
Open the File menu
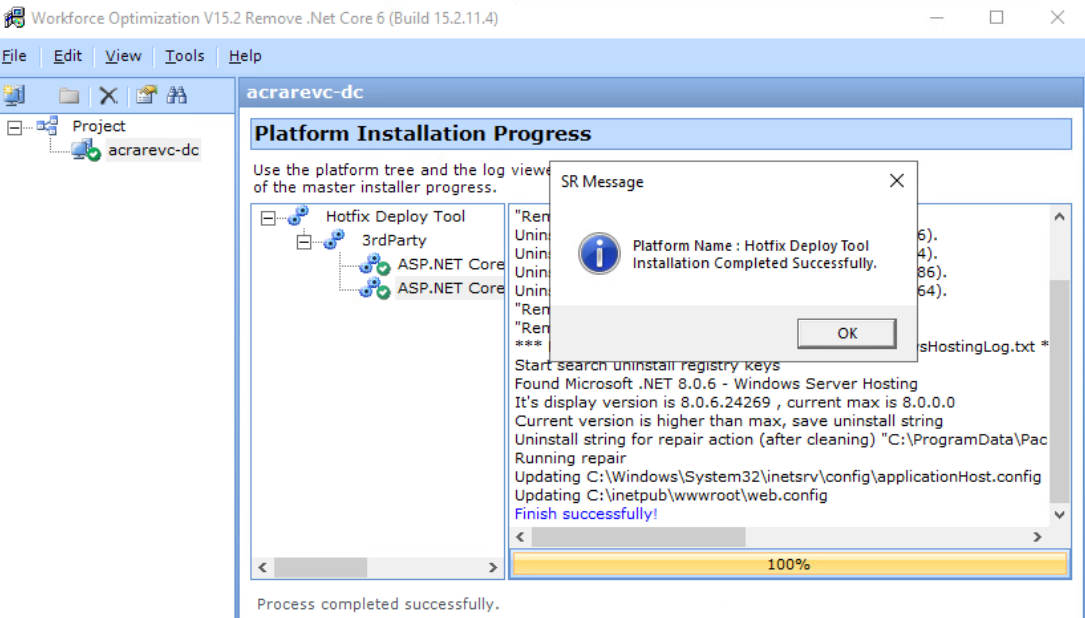pos(14,56)
